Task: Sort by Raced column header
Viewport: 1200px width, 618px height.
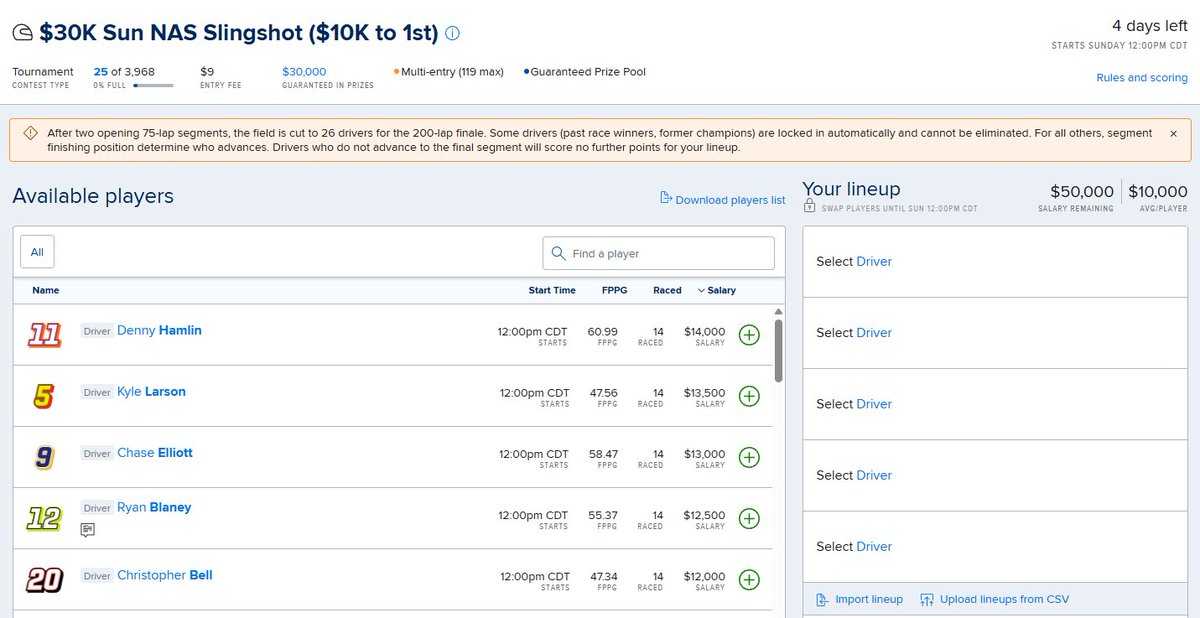Action: 667,291
